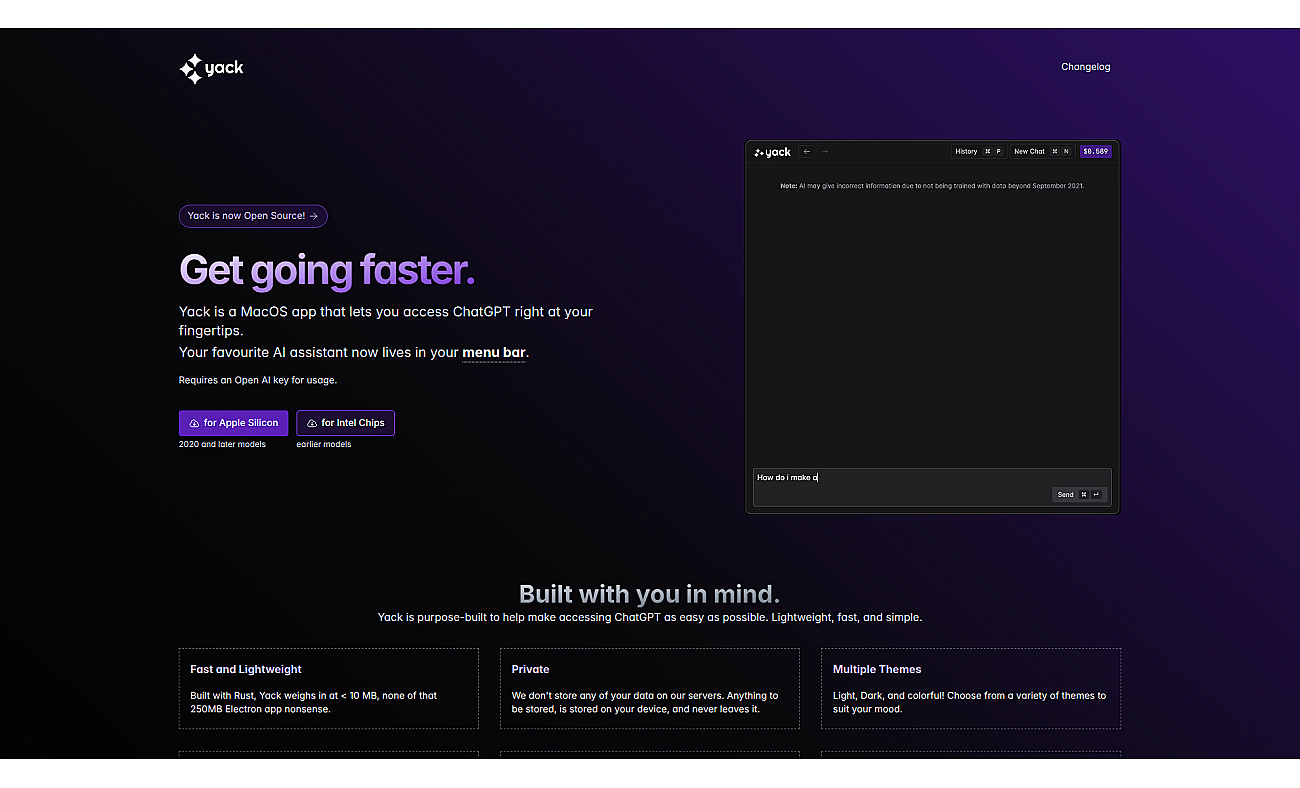The image size is (1300, 788).
Task: Open the "Yack is now Open Source!" announcement
Action: point(253,216)
